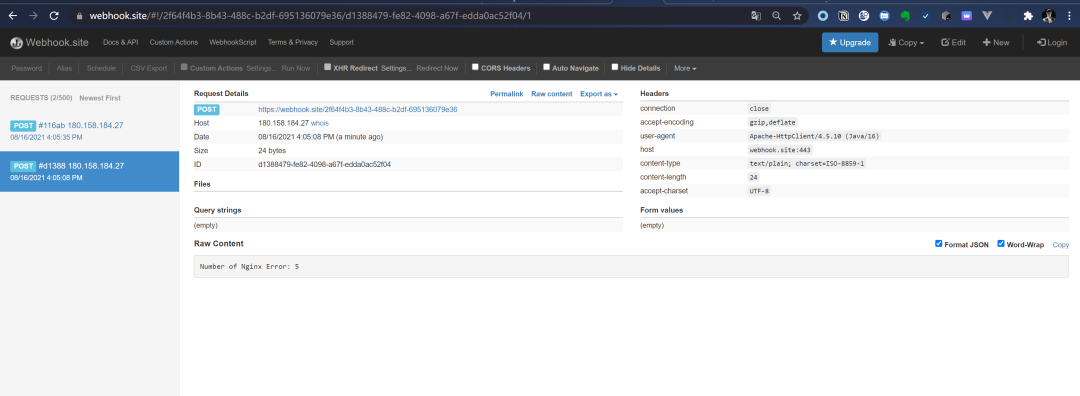Click the raw content text box
This screenshot has width=1080, height=396.
pos(632,267)
